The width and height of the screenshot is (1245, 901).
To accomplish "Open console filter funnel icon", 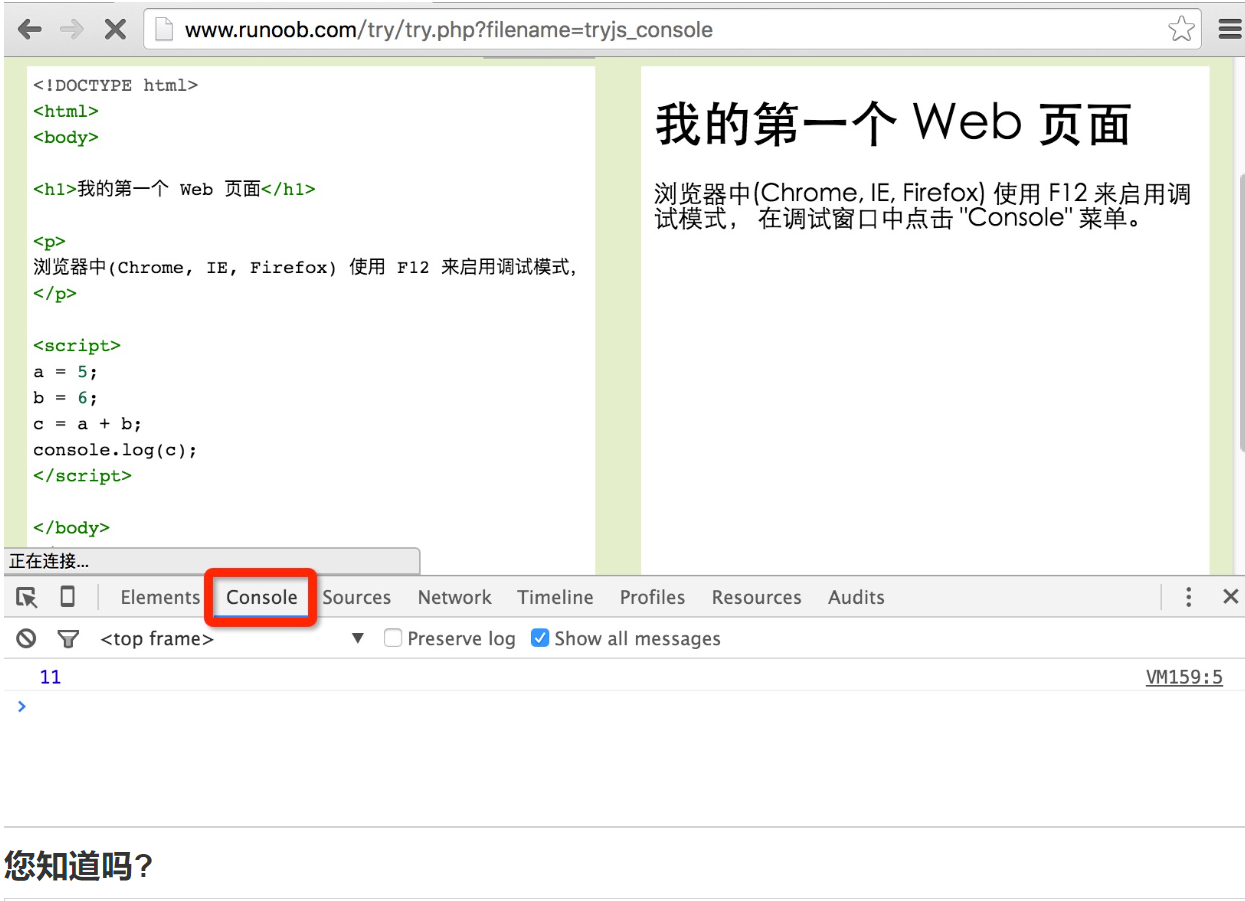I will click(x=68, y=638).
